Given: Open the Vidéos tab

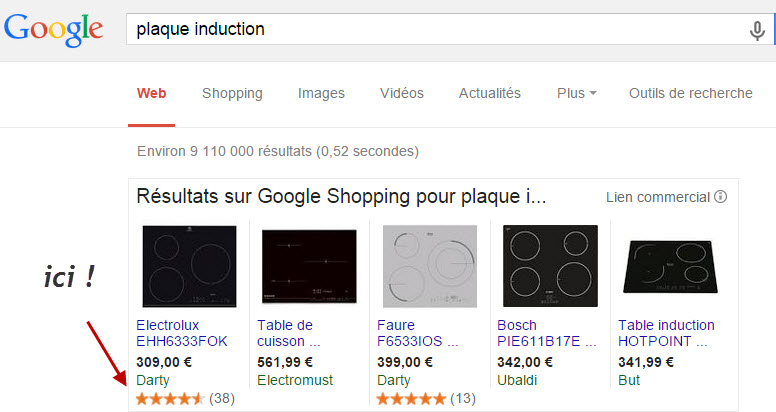Looking at the screenshot, I should pyautogui.click(x=402, y=93).
